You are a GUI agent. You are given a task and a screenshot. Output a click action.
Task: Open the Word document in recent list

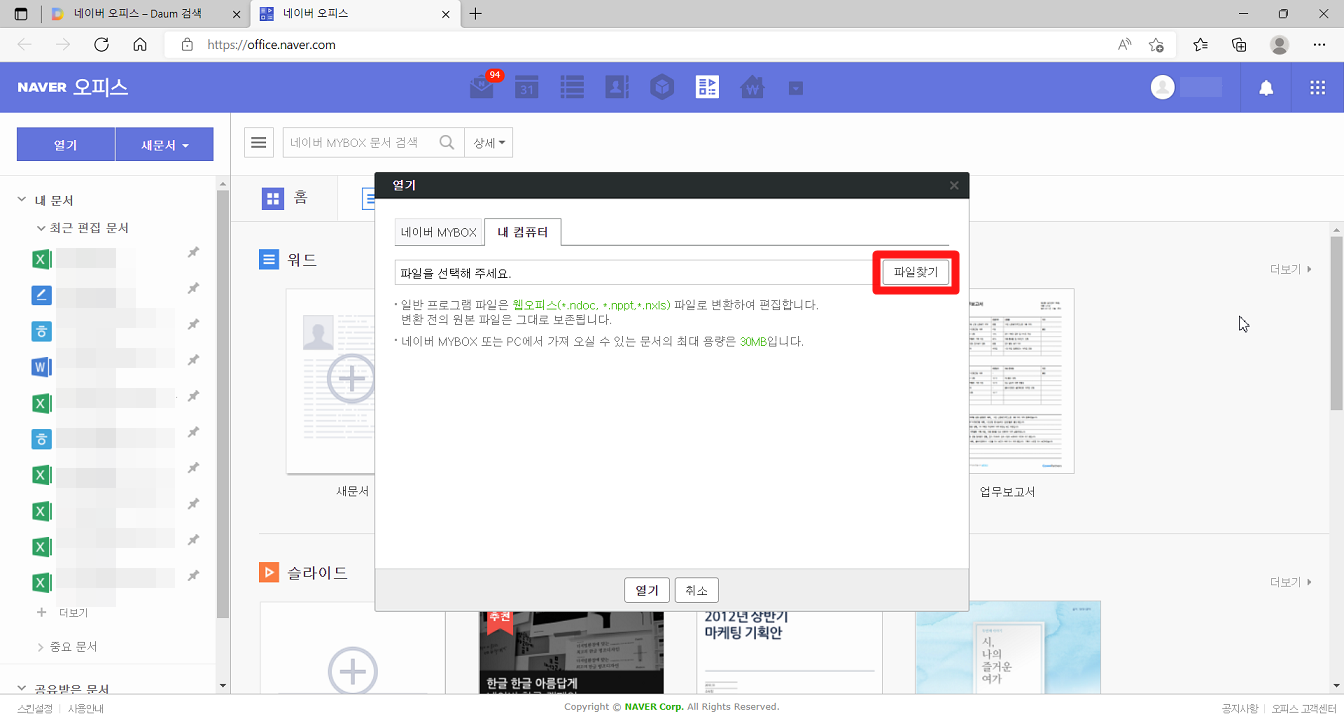41,367
